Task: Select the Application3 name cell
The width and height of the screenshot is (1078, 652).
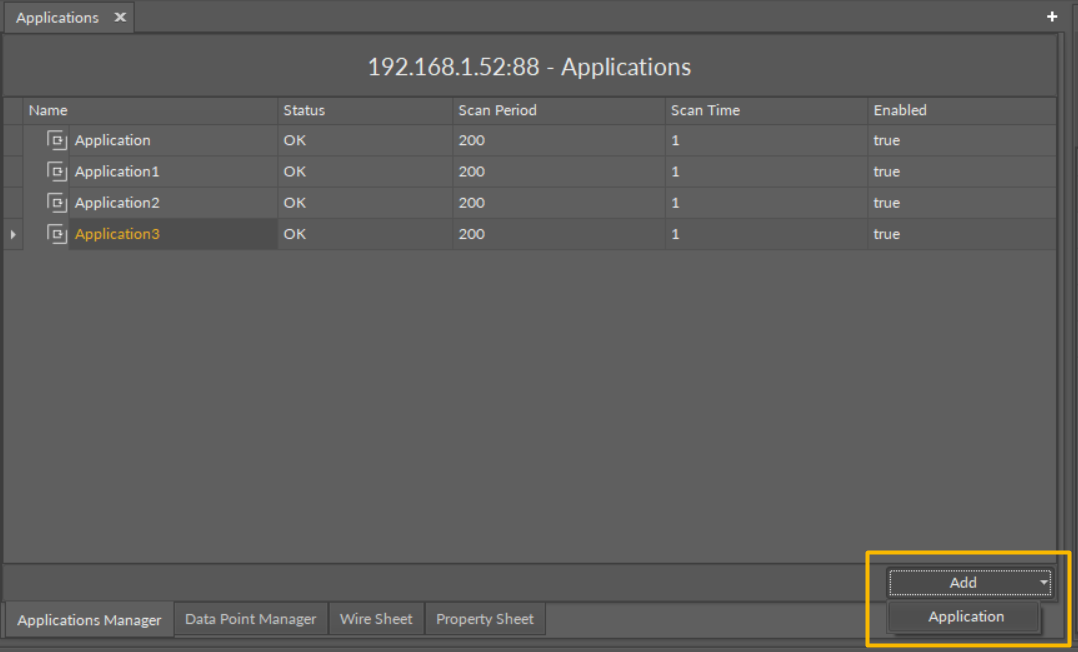Action: coord(117,234)
